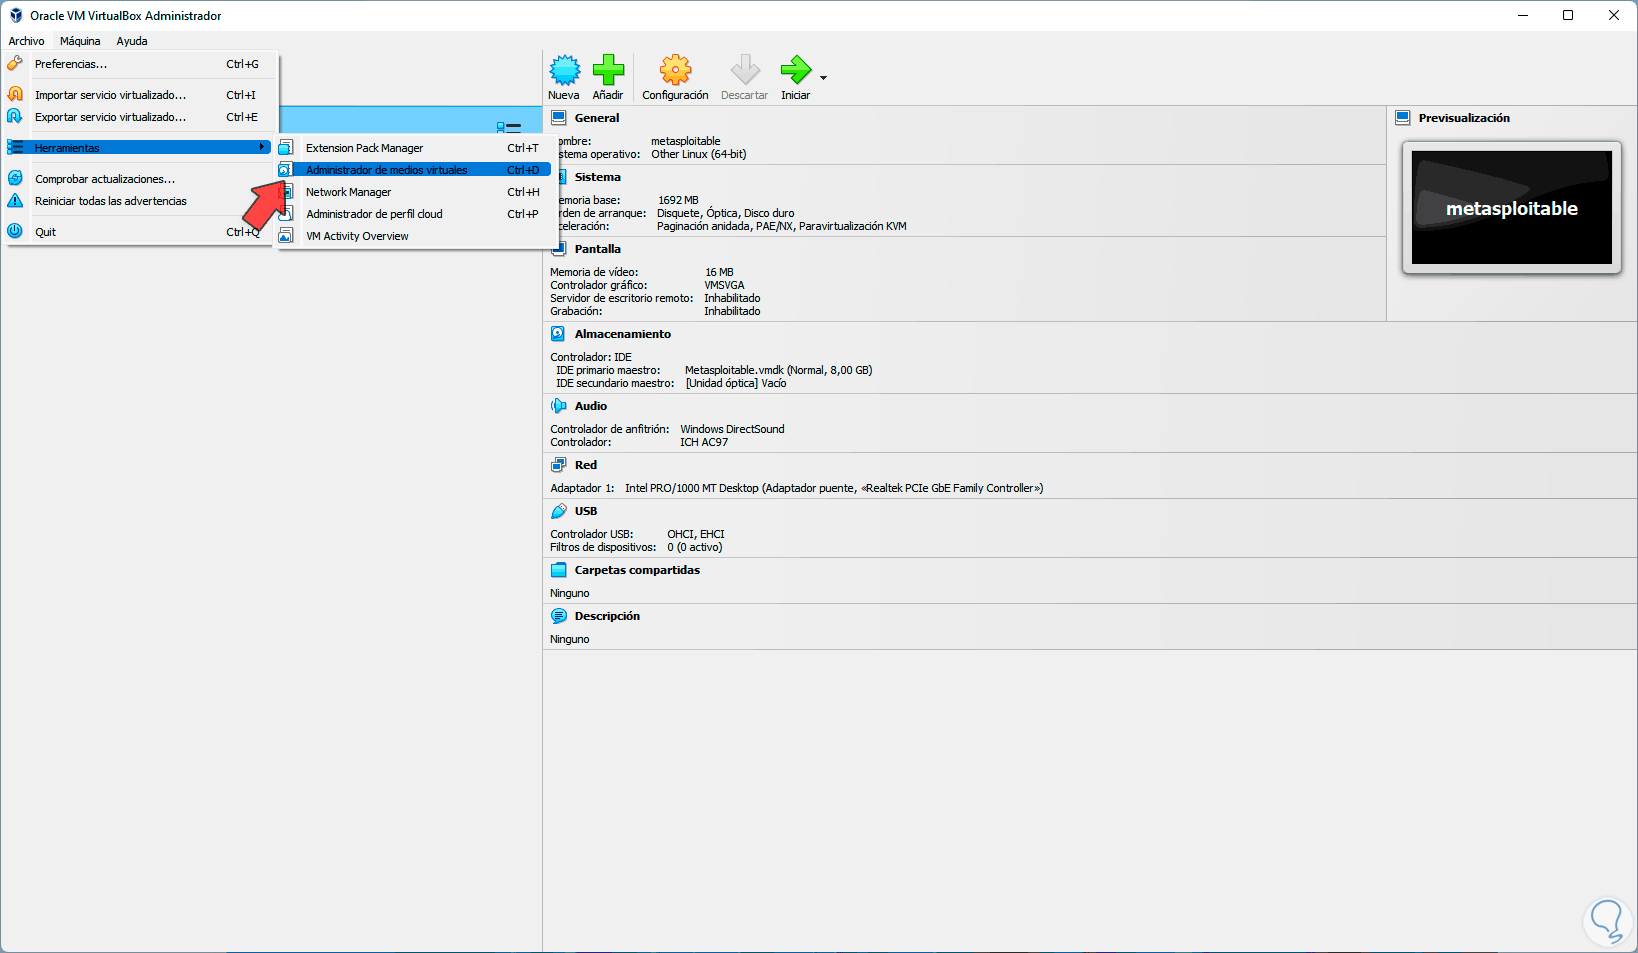Image resolution: width=1638 pixels, height=953 pixels.
Task: Click the "ICH AC97" value
Action: (x=704, y=442)
